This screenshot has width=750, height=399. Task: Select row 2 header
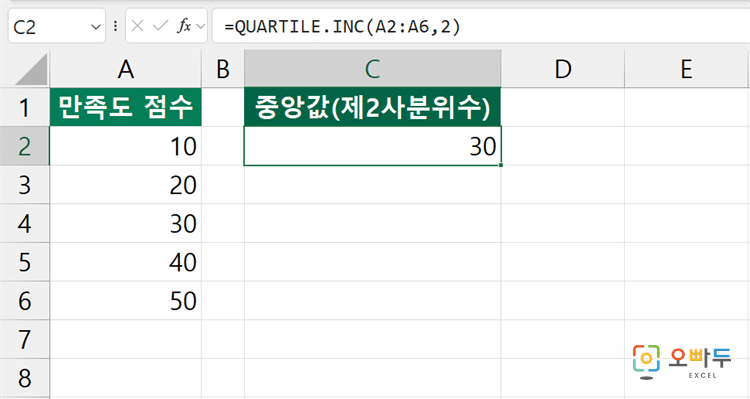(24, 146)
